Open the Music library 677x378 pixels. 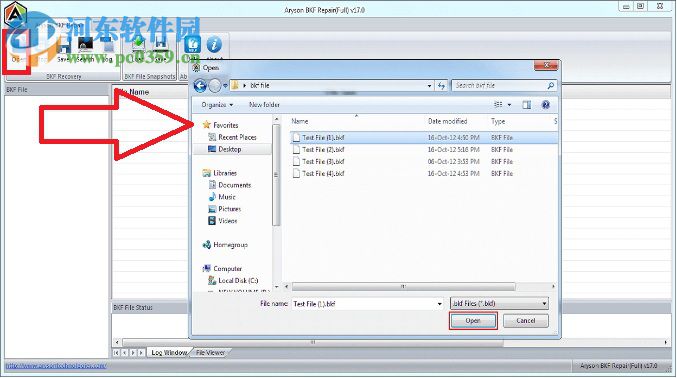(x=222, y=197)
